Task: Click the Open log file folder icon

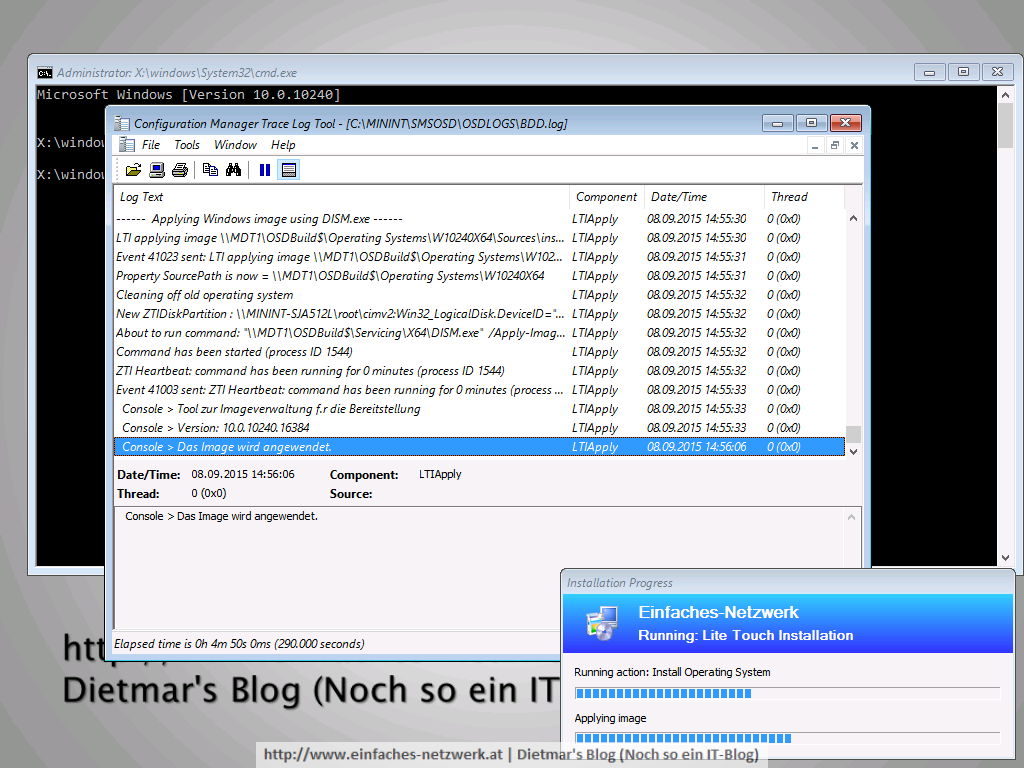Action: click(133, 170)
